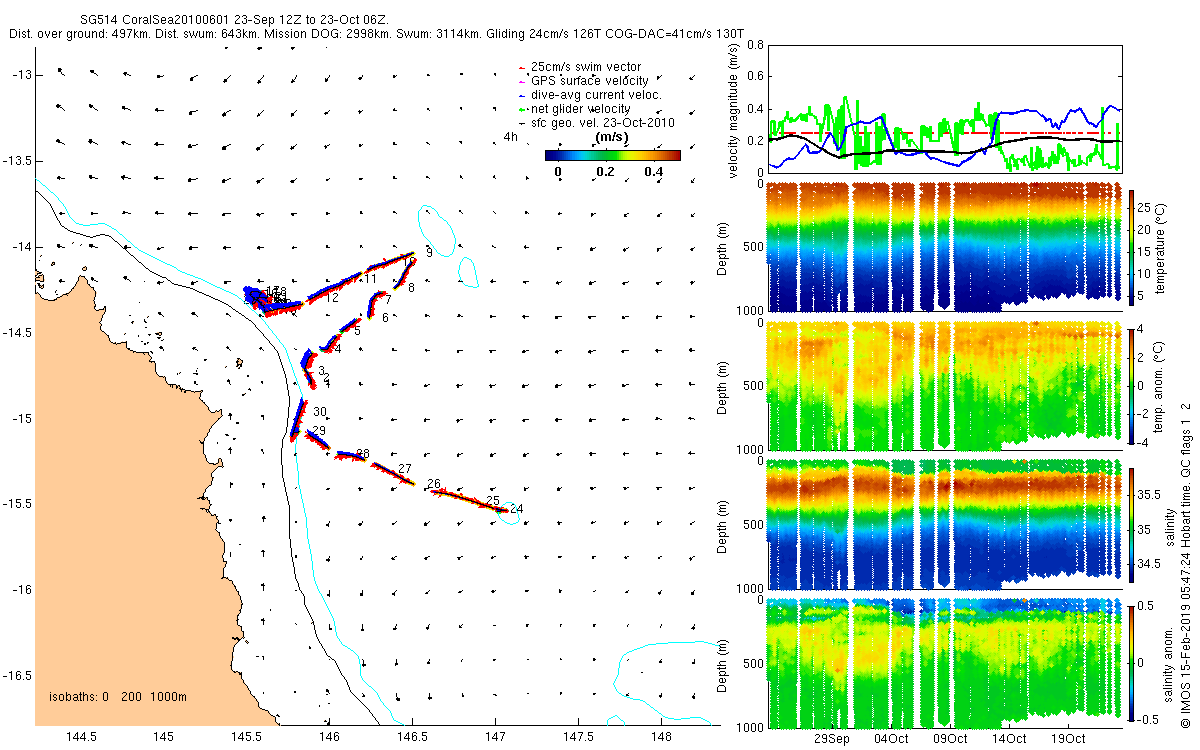Click dive-avg current veloc. legend entry
Viewport: 1200px width, 750px height.
pos(589,94)
